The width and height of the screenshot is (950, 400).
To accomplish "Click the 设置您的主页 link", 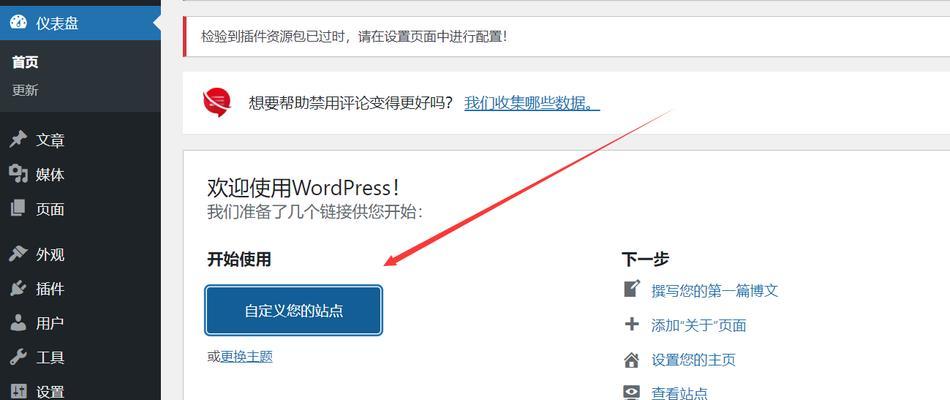I will 693,360.
